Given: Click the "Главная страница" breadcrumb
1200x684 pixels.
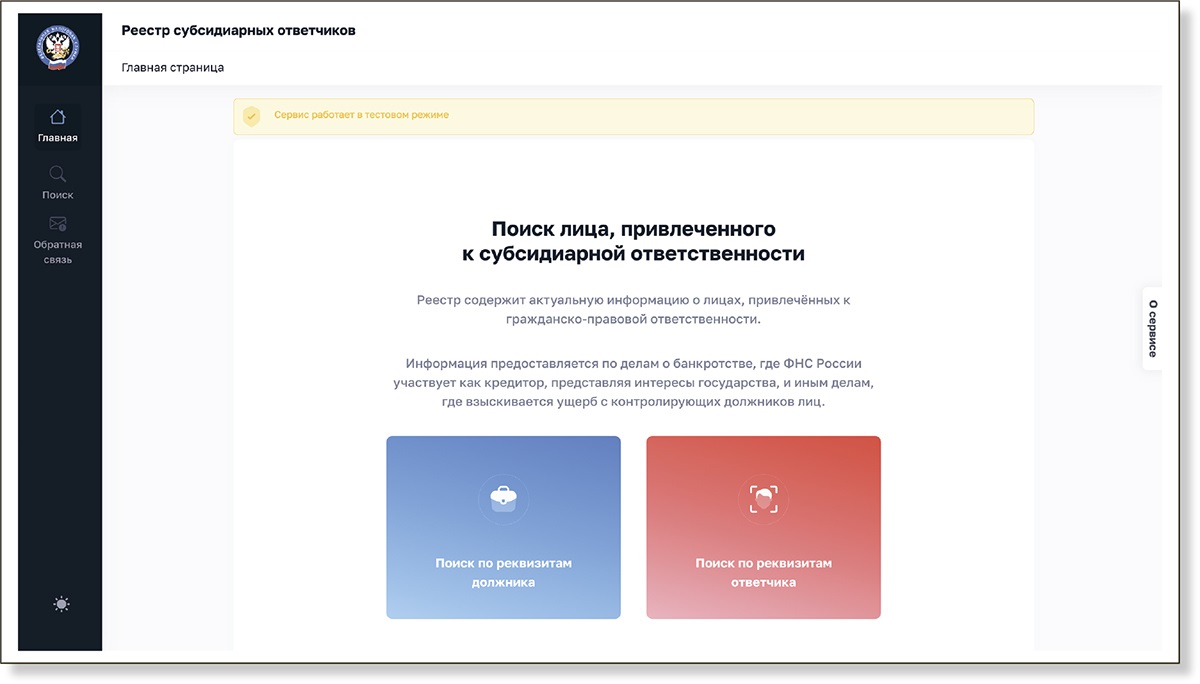Looking at the screenshot, I should click(172, 68).
